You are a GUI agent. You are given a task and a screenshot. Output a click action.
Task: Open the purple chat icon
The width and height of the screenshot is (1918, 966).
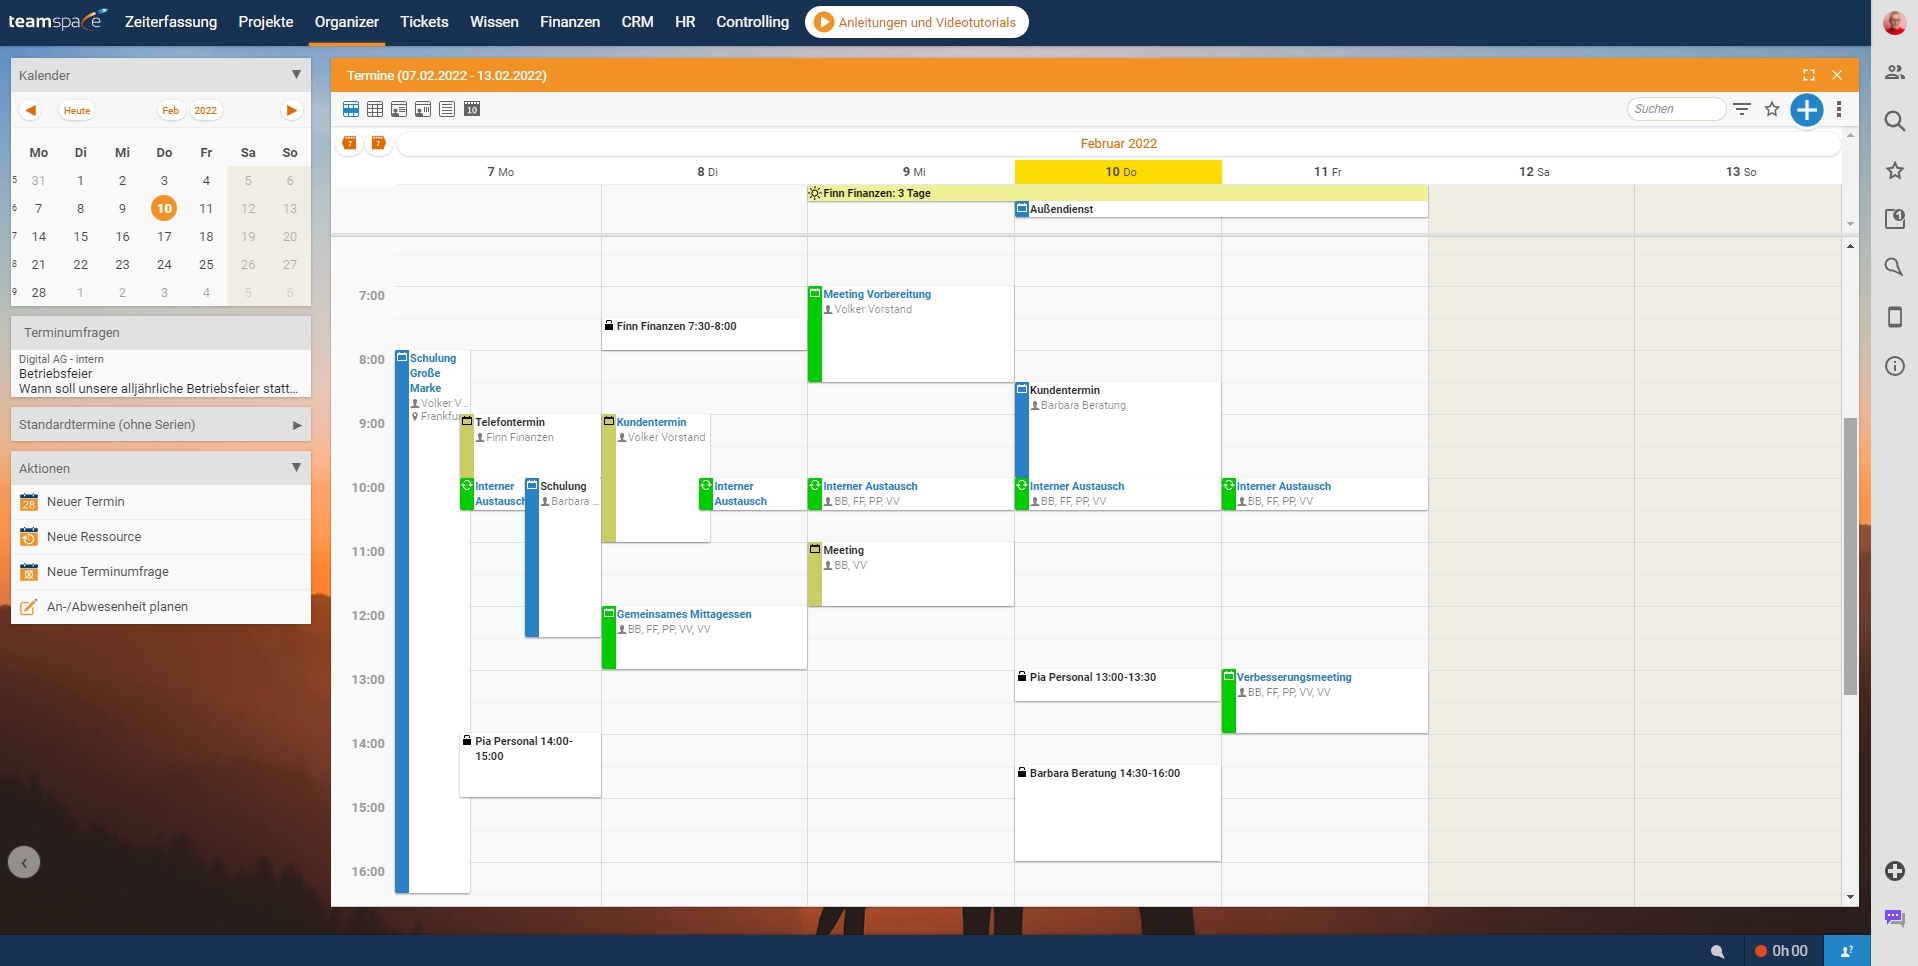[x=1895, y=918]
